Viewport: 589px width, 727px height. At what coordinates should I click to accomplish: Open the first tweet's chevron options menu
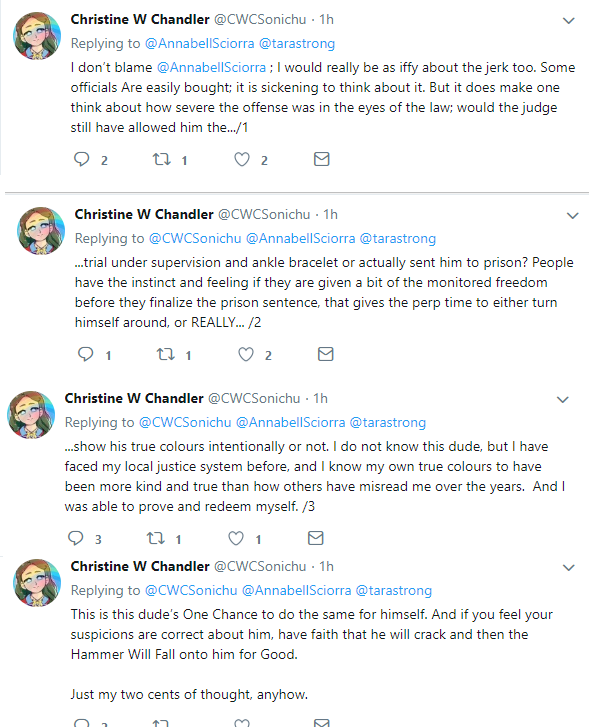click(569, 20)
